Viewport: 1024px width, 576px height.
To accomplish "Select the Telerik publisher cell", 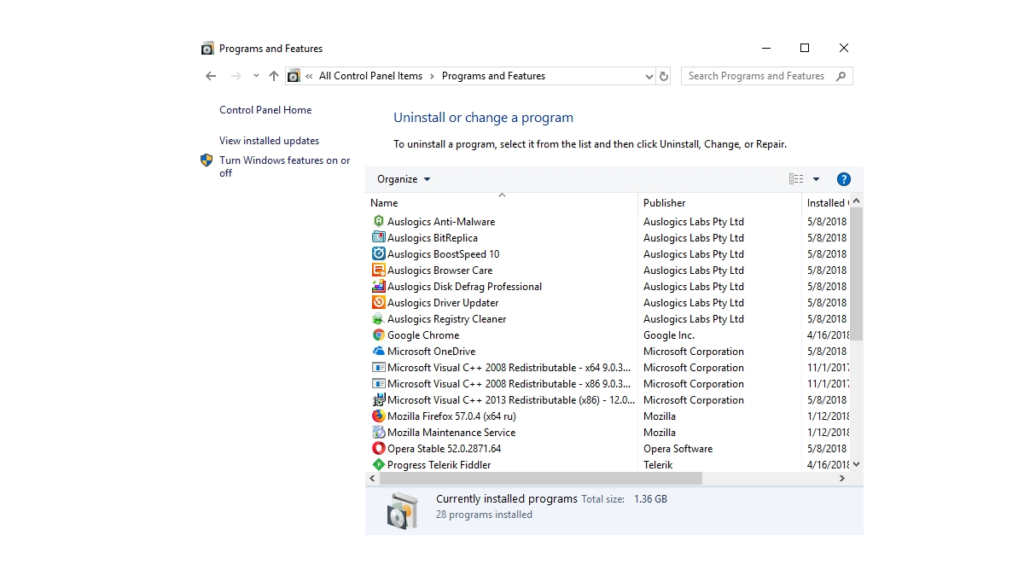I will point(658,464).
